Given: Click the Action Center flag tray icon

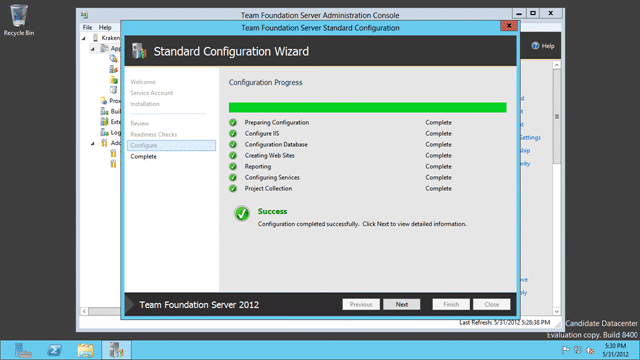Looking at the screenshot, I should [x=565, y=350].
